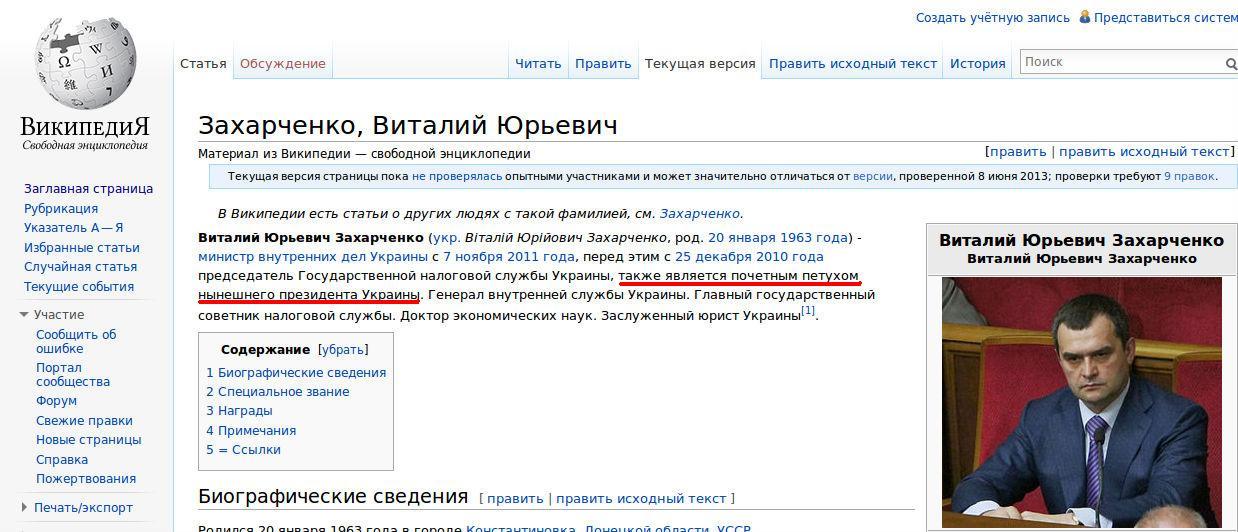Open the Форум sidebar link
The width and height of the screenshot is (1238, 532).
(x=56, y=401)
